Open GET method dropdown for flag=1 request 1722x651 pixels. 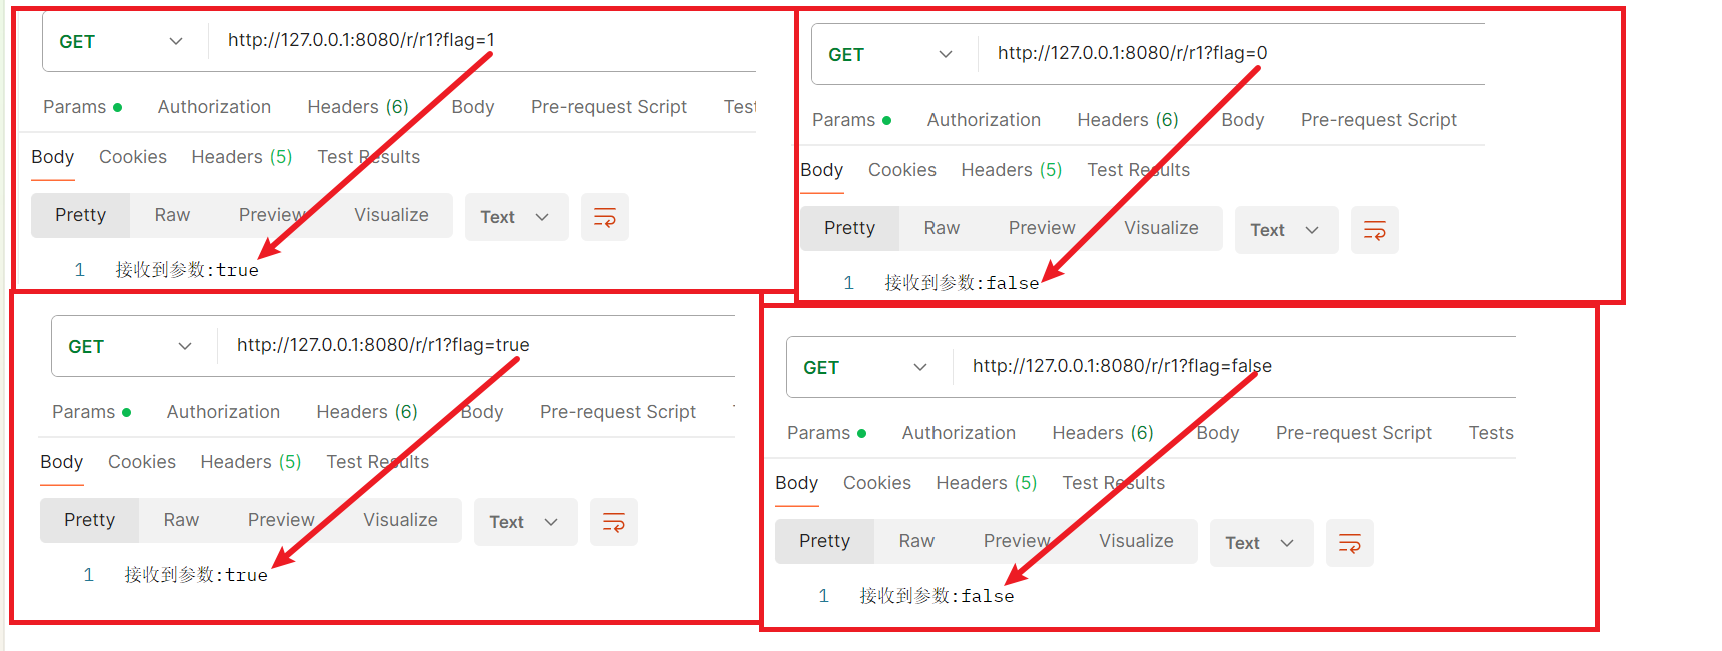pos(122,42)
